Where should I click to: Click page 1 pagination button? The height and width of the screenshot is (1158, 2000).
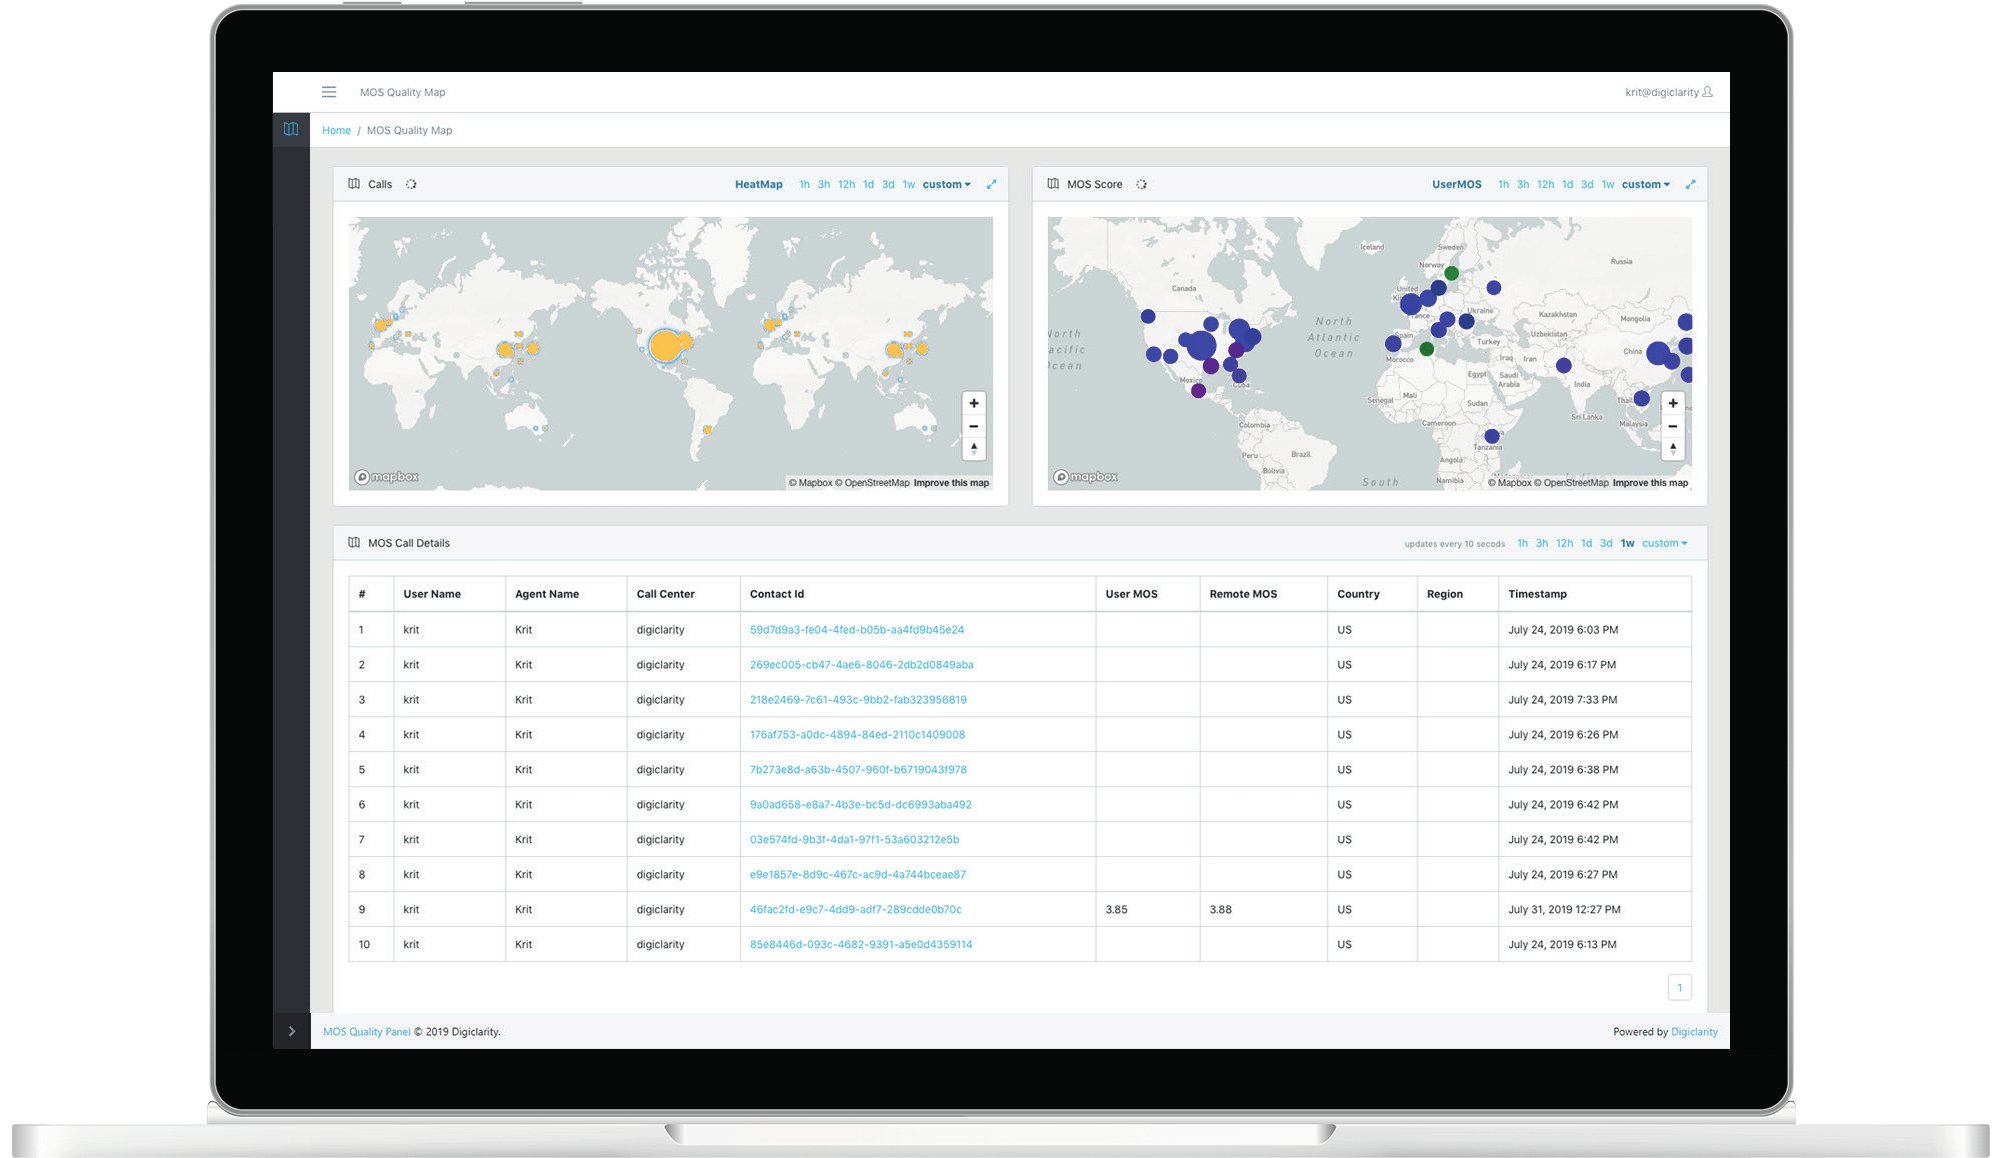[x=1679, y=987]
